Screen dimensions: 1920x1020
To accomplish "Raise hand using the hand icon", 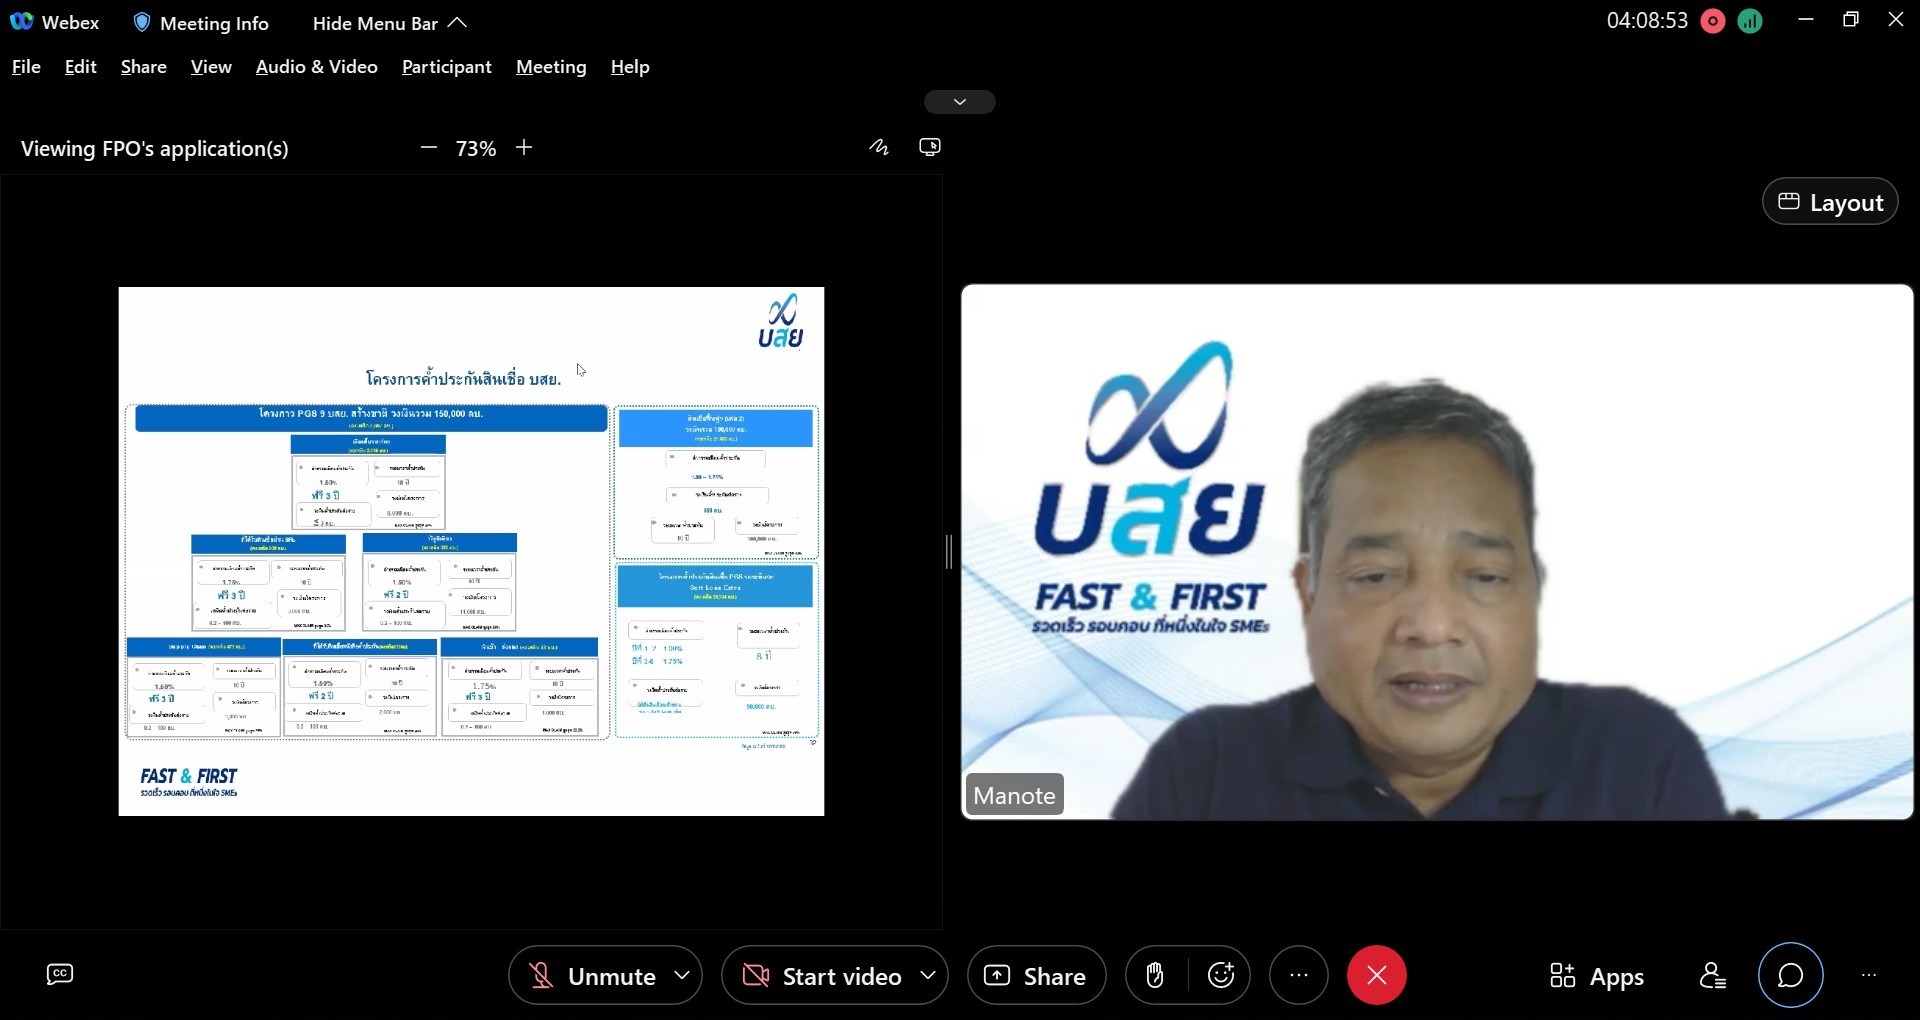I will click(x=1155, y=975).
